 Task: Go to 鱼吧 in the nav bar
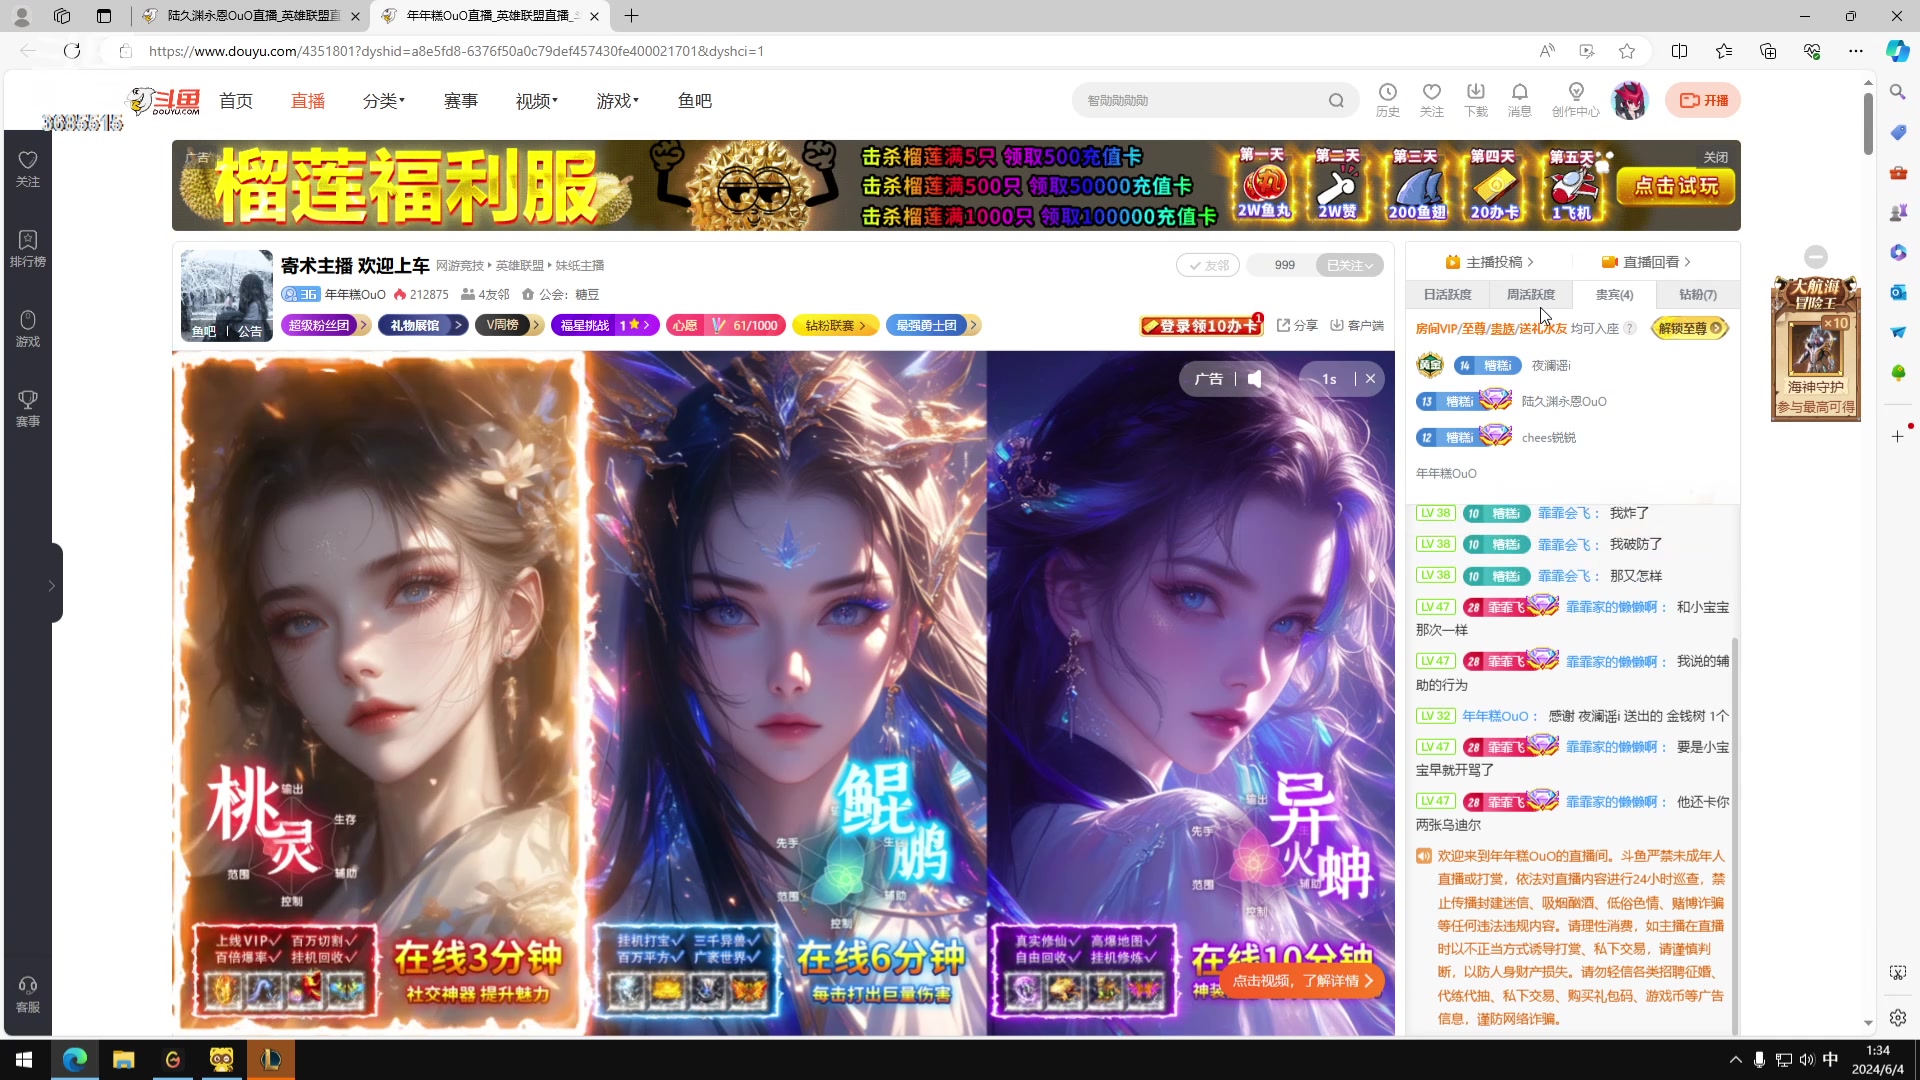(x=695, y=101)
